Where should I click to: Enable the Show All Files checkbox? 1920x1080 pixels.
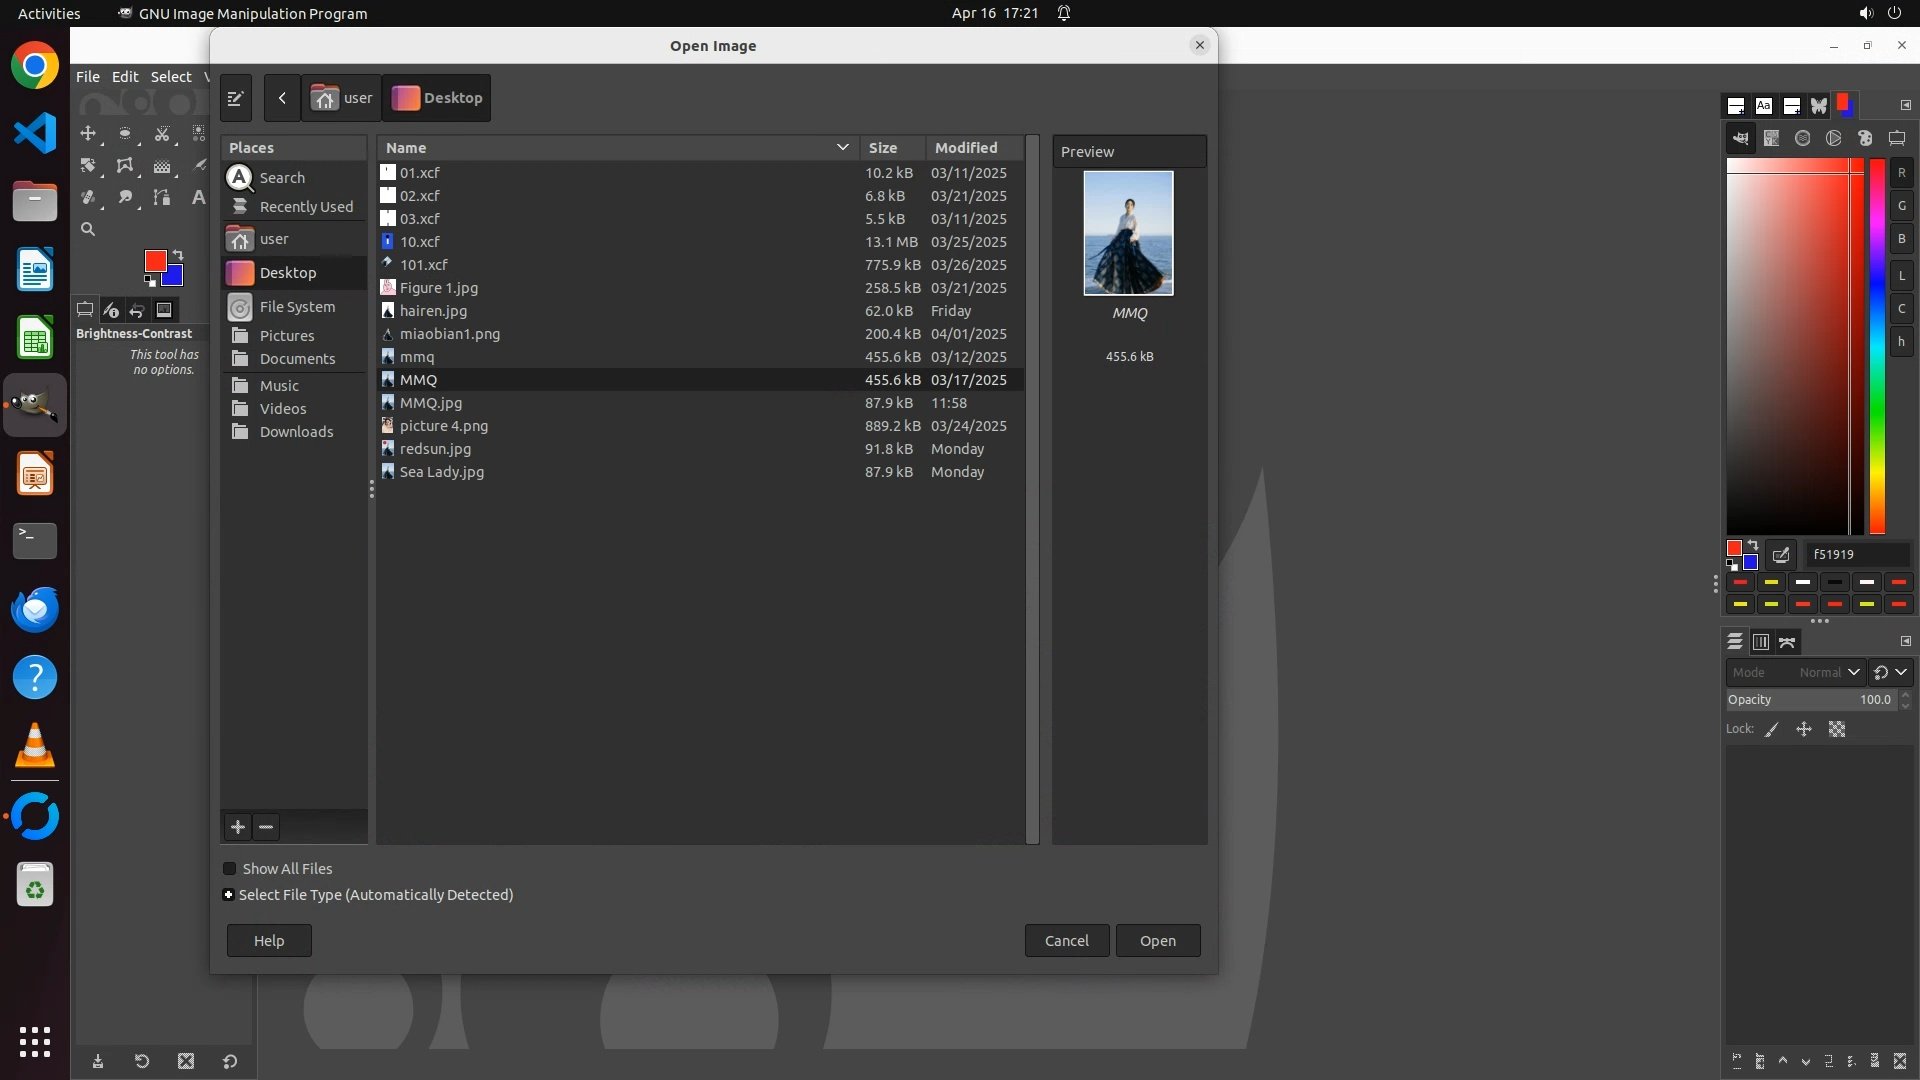[230, 869]
